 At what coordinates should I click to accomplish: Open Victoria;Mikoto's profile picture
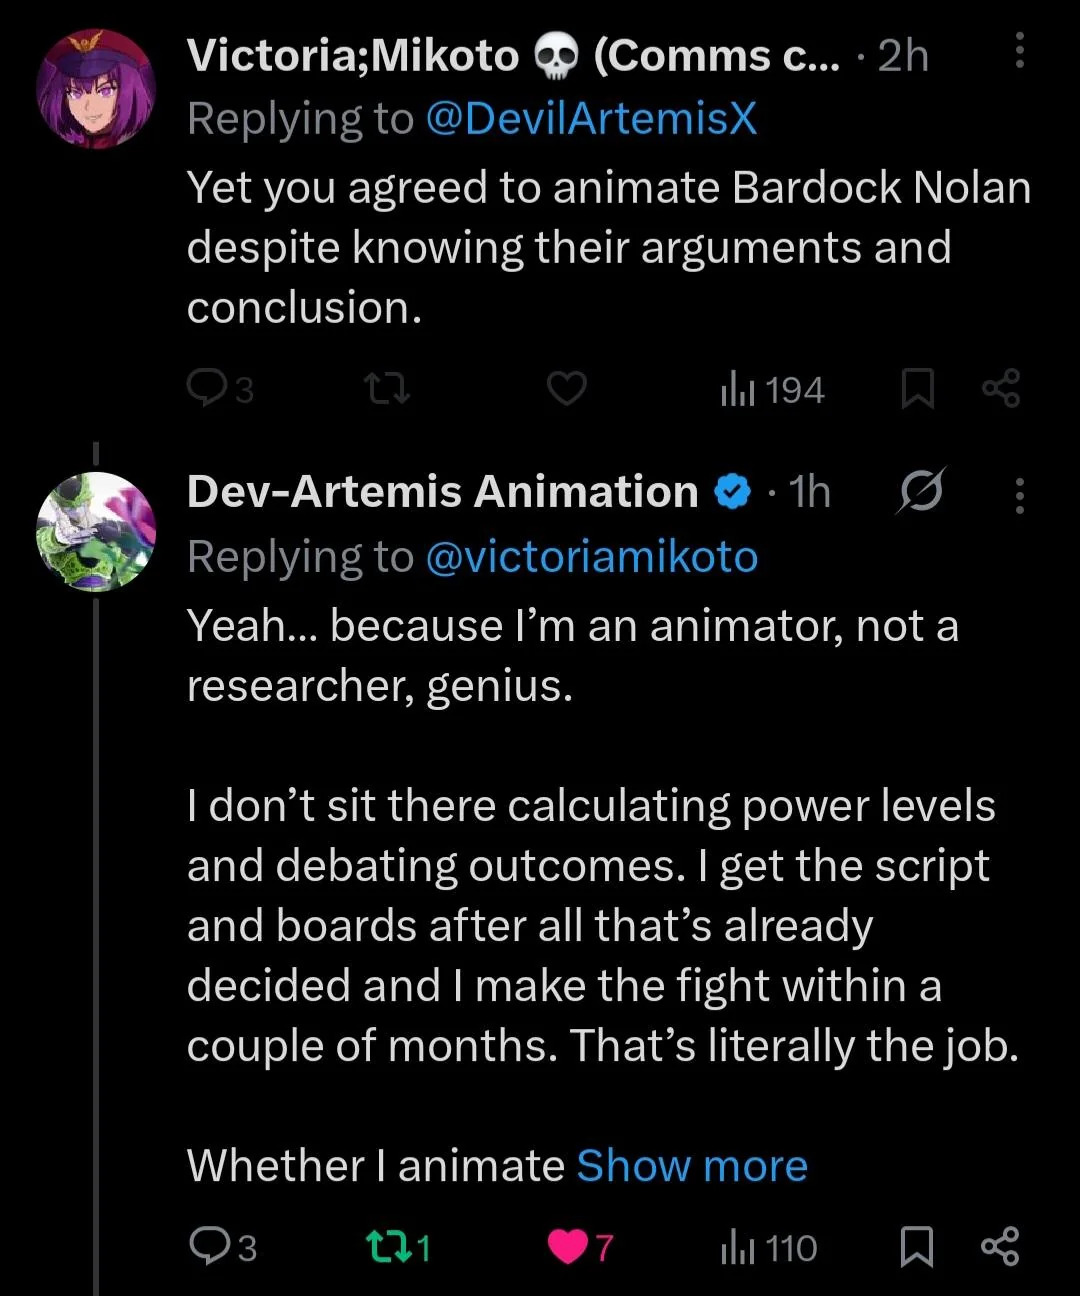tap(96, 89)
